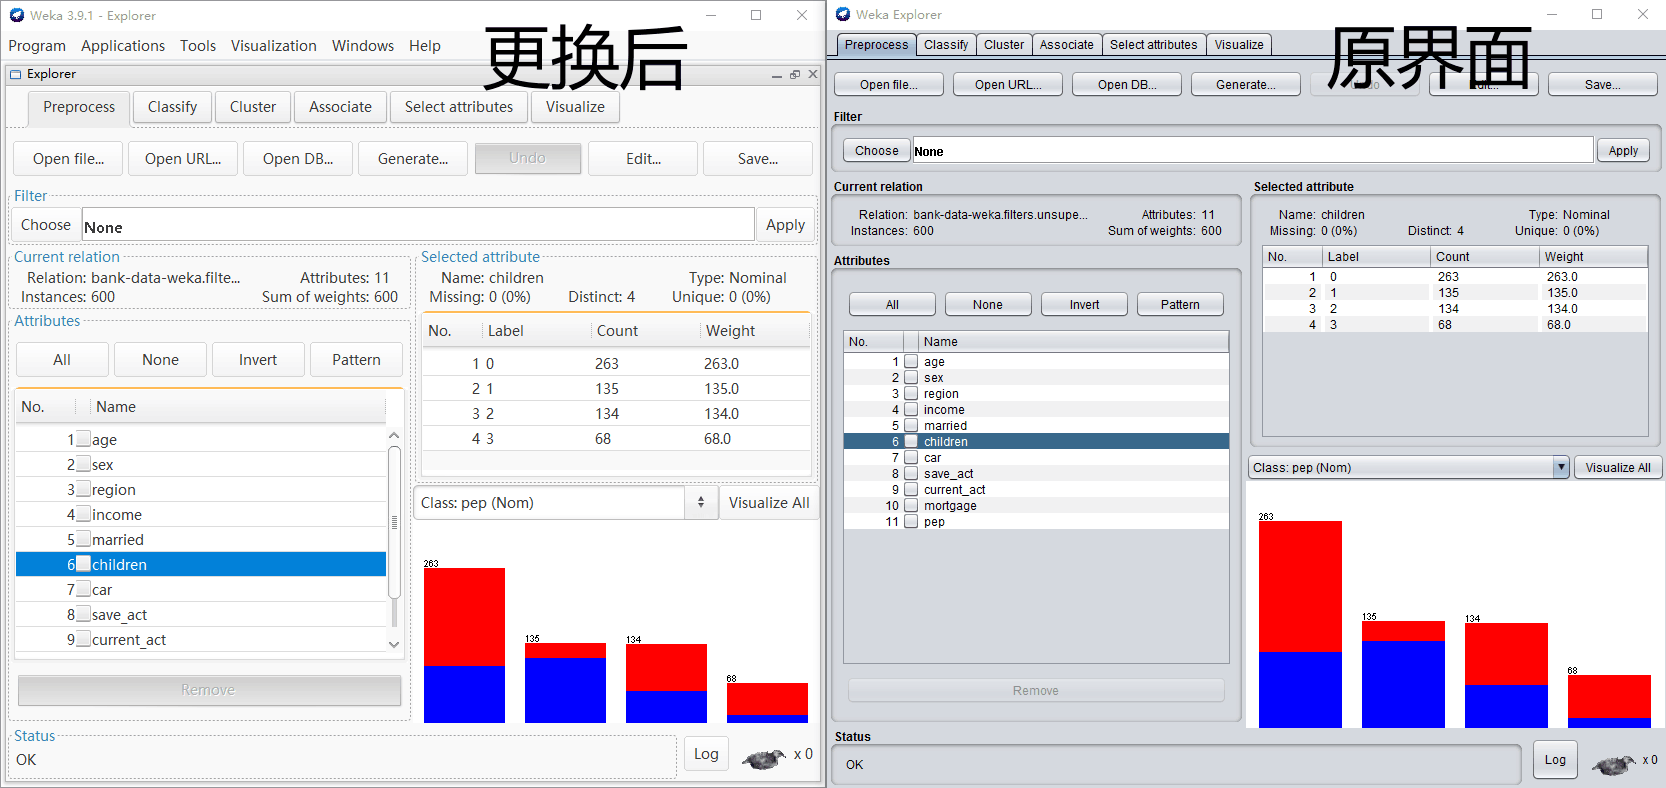
Task: Switch to Classify tab in Weka Explorer window
Action: [x=946, y=45]
